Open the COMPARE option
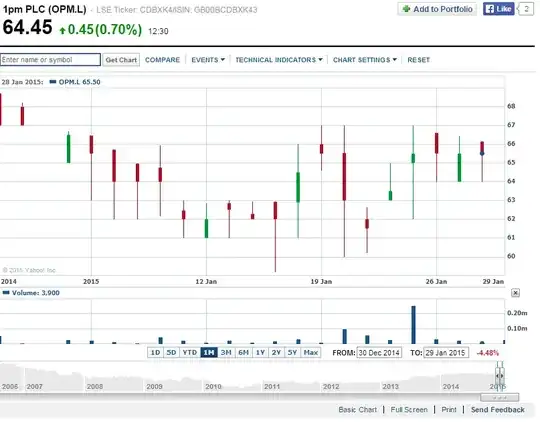540x423 pixels. point(162,60)
